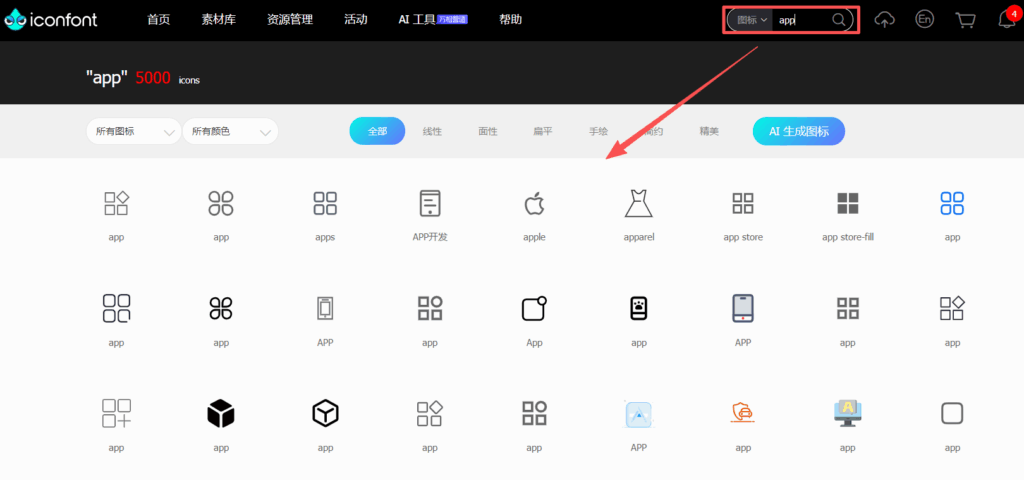Select the light blue App Store APP icon
Screen dimensions: 1024x480
639,413
